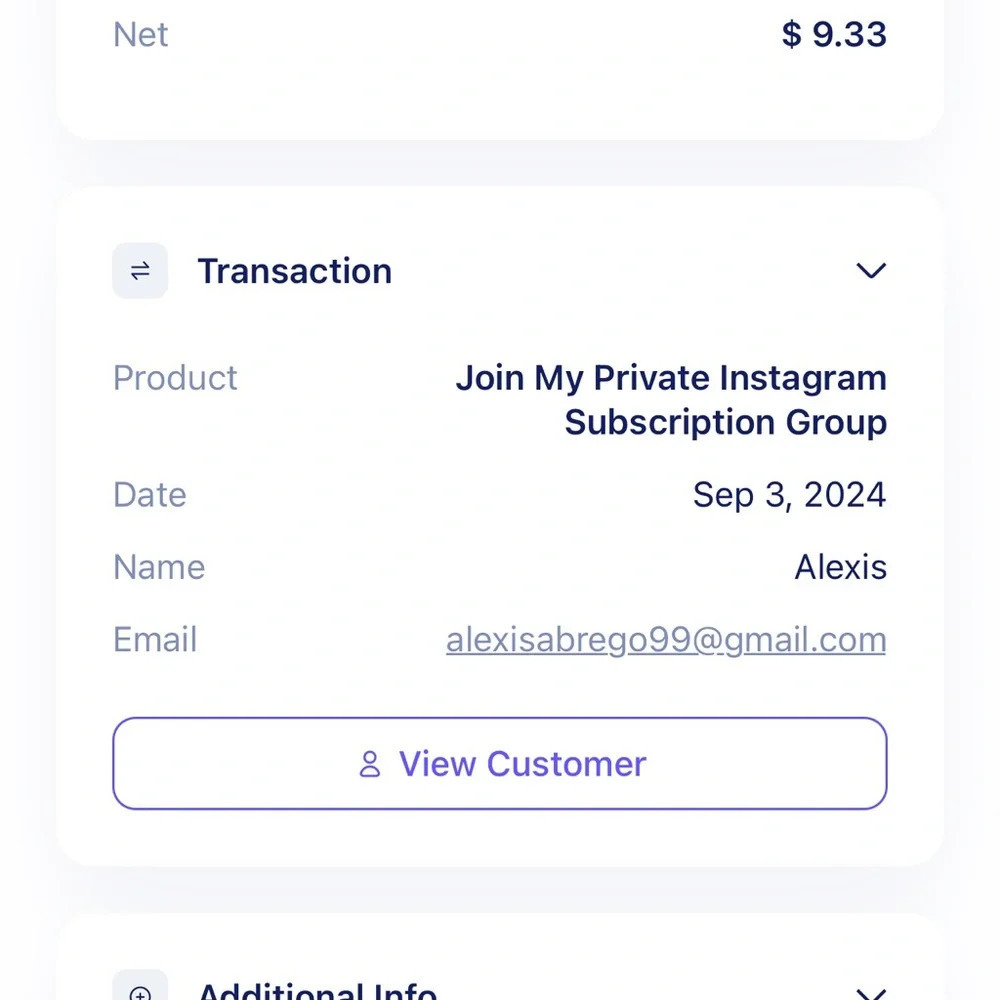Collapse the Transaction section chevron
The height and width of the screenshot is (1000, 1000).
(x=871, y=270)
